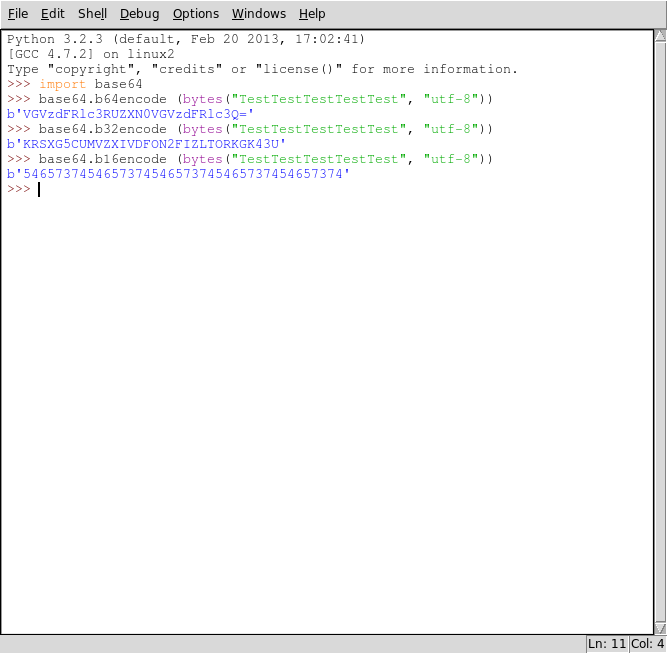
Task: Click the Python 3.2.3 version line
Action: pos(186,39)
